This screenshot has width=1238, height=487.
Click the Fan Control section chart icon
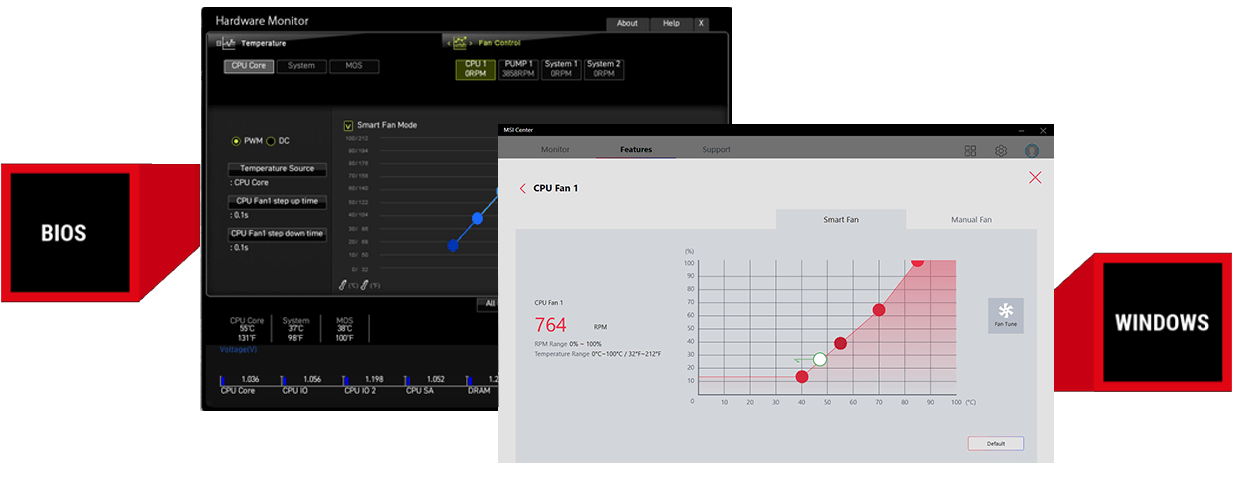click(x=460, y=43)
